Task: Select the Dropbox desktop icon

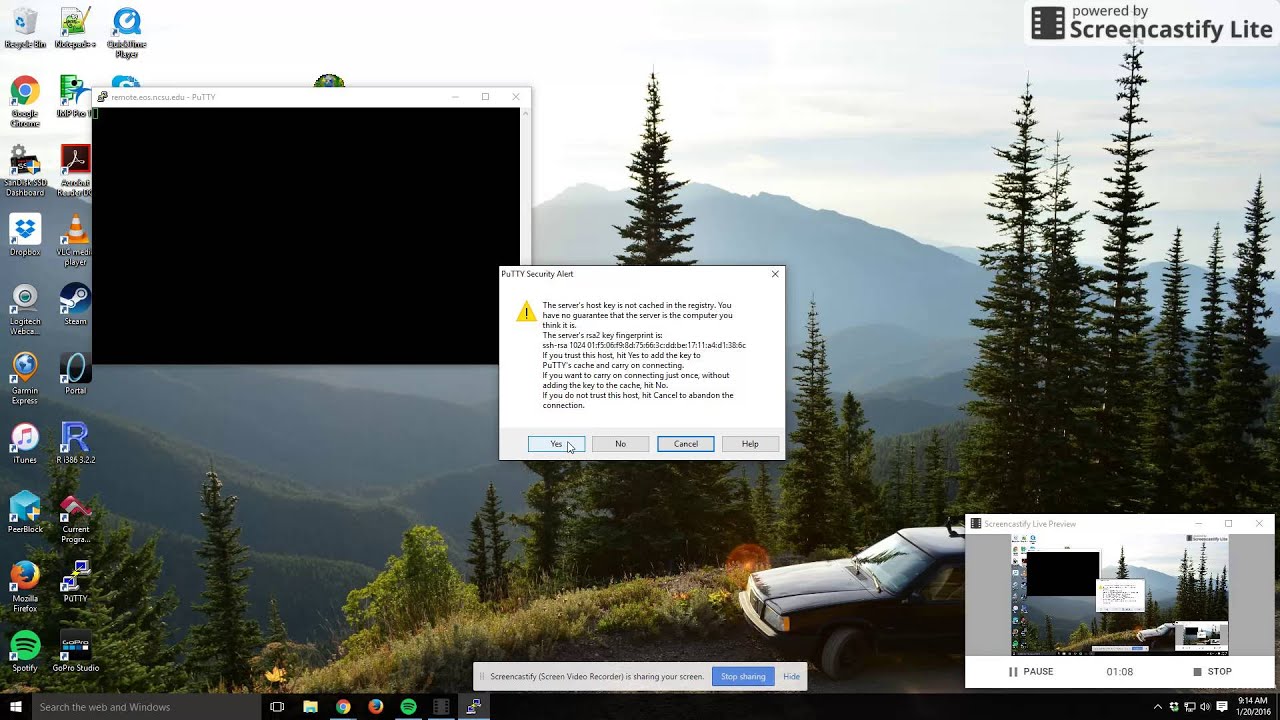Action: [x=25, y=236]
